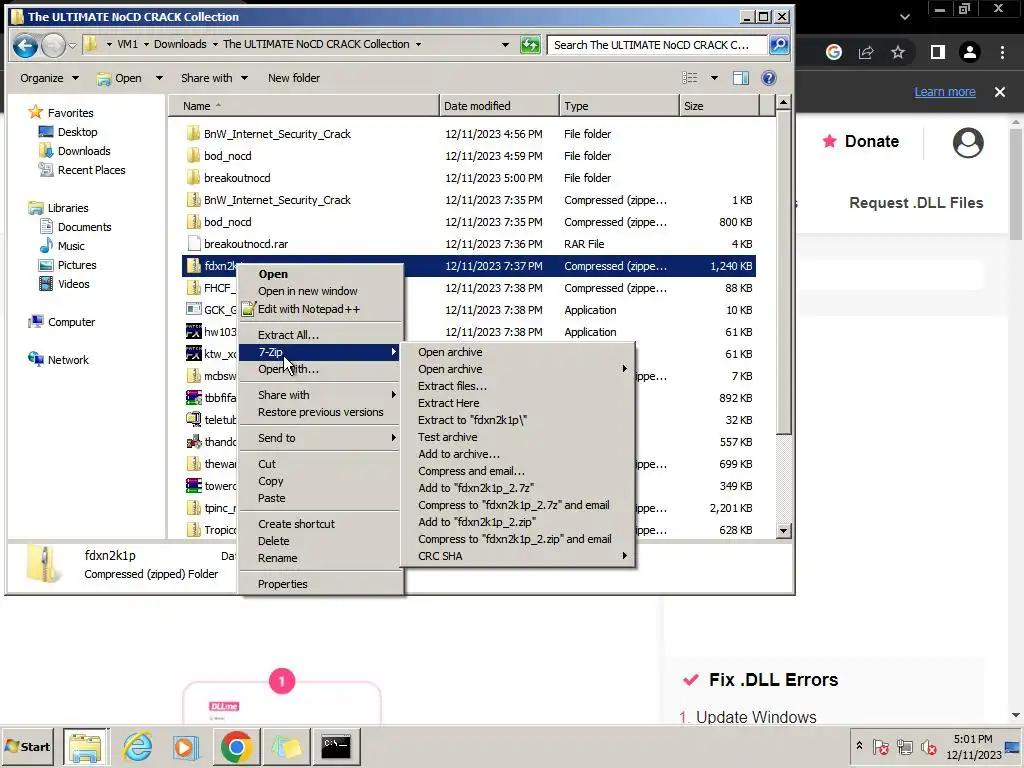Open the address bar history dropdown

pyautogui.click(x=505, y=45)
